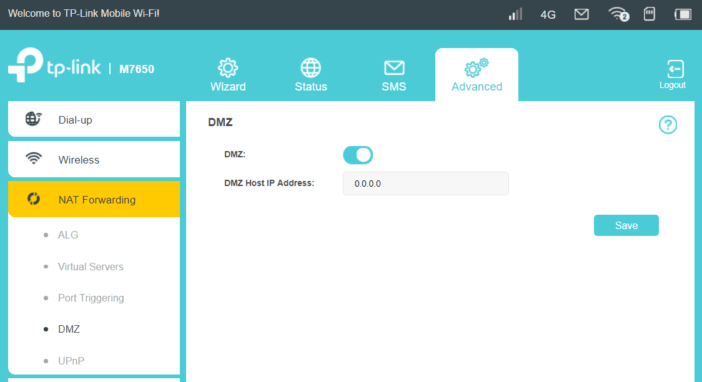This screenshot has width=702, height=382.
Task: Open the Dial-up menu section
Action: tap(94, 120)
